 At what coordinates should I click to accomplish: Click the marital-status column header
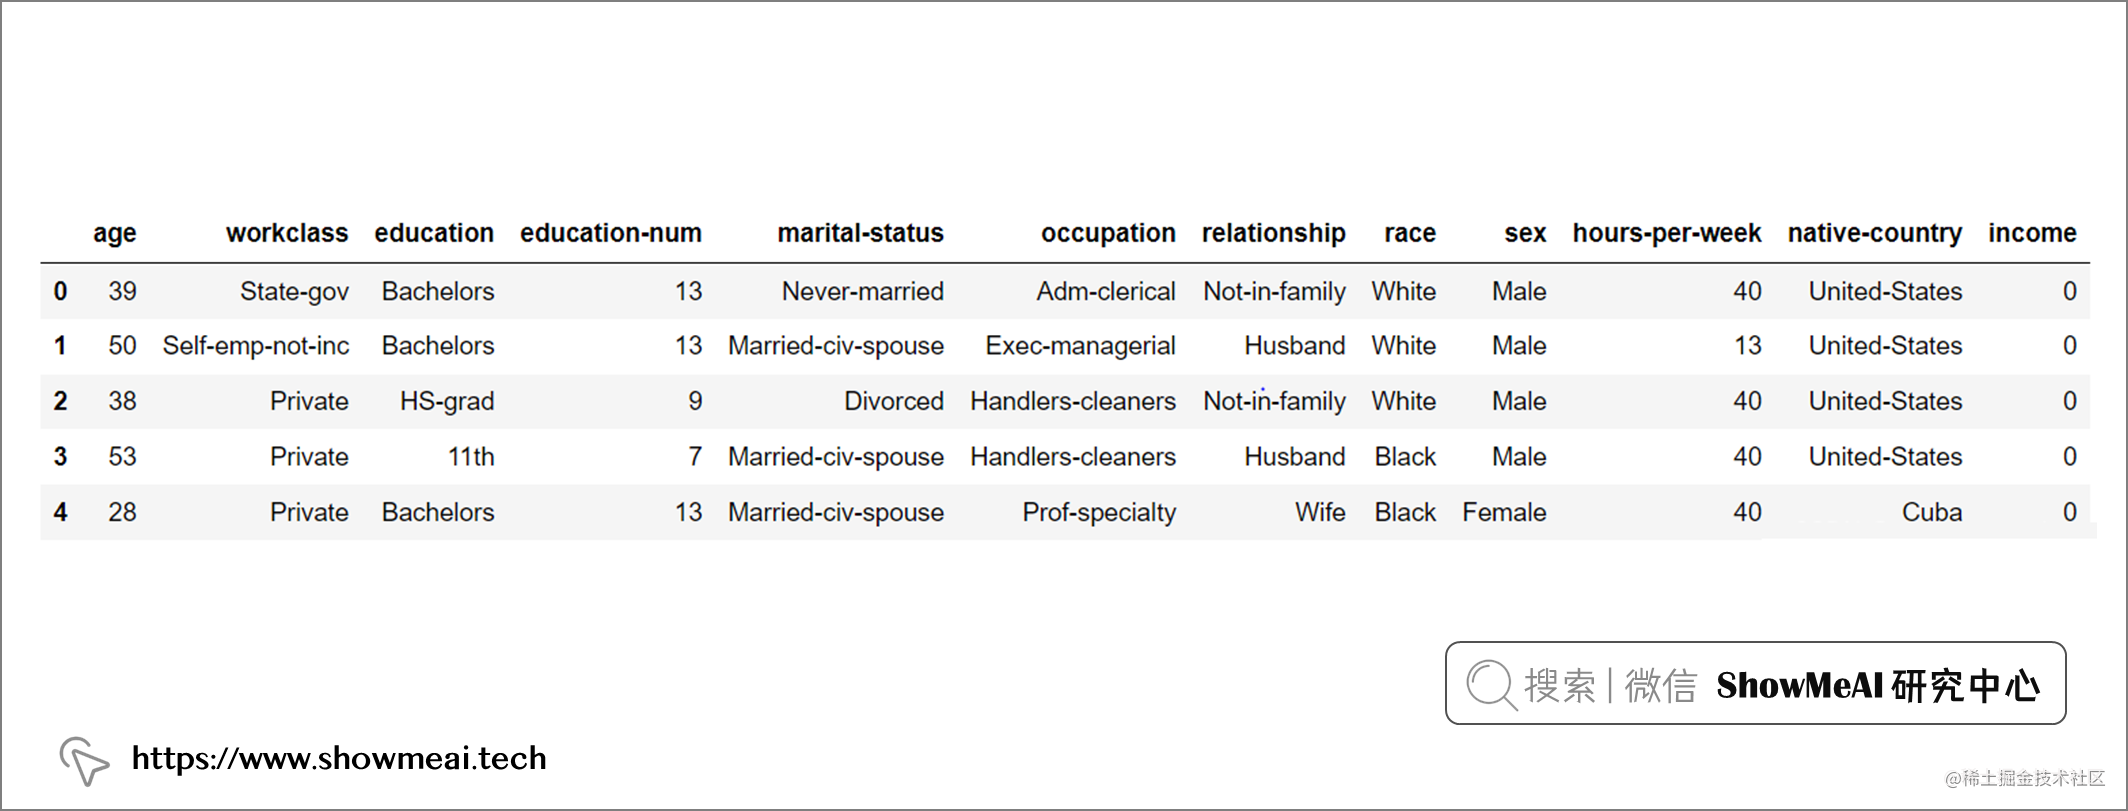[x=861, y=233]
